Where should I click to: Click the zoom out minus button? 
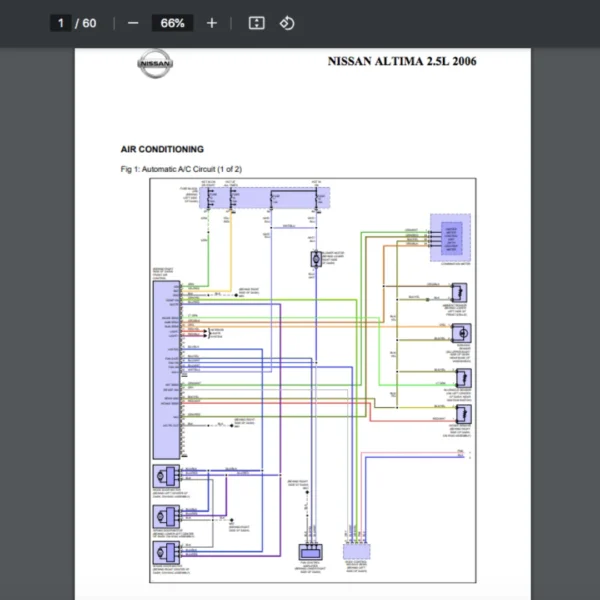(133, 23)
